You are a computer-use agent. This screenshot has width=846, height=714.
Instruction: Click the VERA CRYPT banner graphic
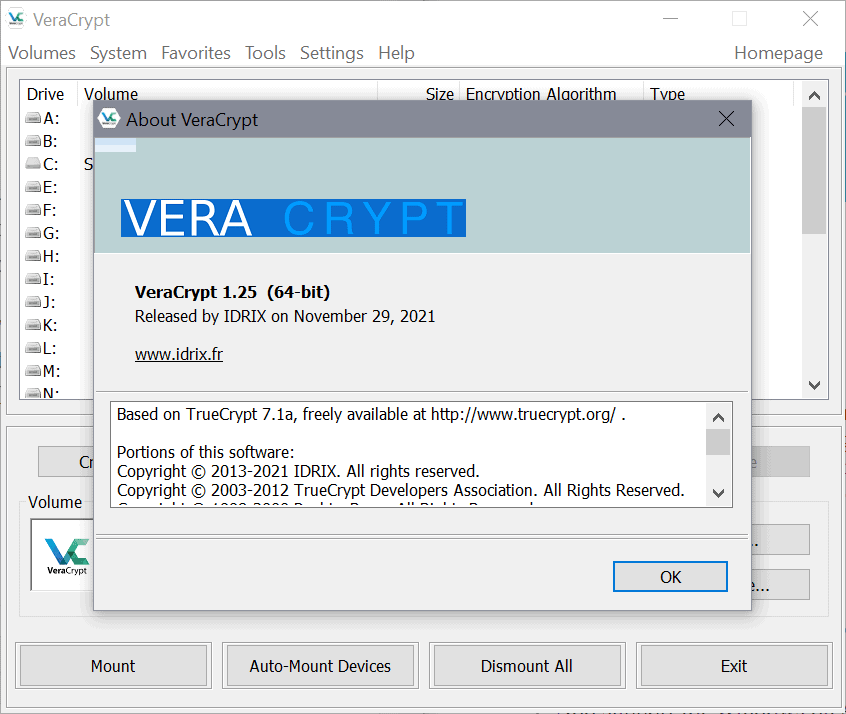(292, 217)
